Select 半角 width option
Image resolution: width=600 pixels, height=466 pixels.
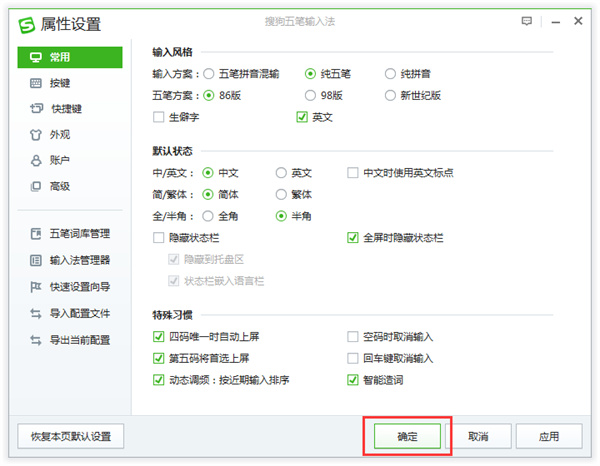[281, 216]
